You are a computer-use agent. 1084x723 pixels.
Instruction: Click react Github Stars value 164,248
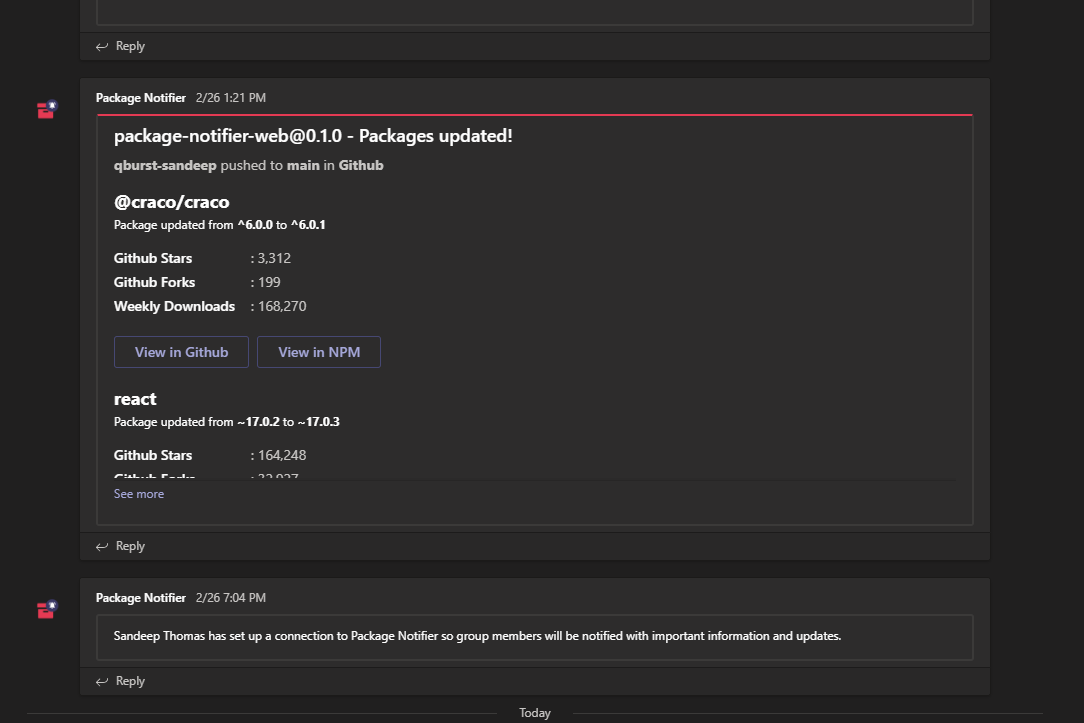coord(282,455)
